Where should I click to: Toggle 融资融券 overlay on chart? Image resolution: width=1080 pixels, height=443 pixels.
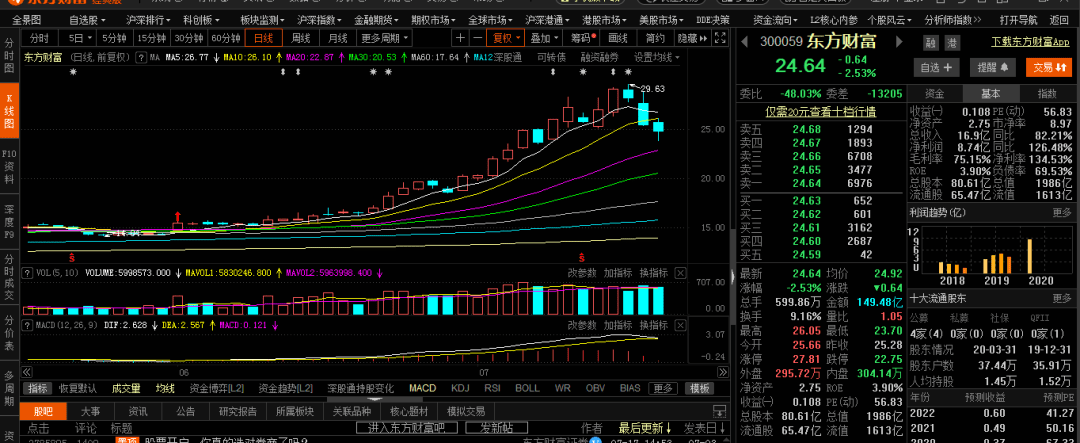[x=599, y=58]
